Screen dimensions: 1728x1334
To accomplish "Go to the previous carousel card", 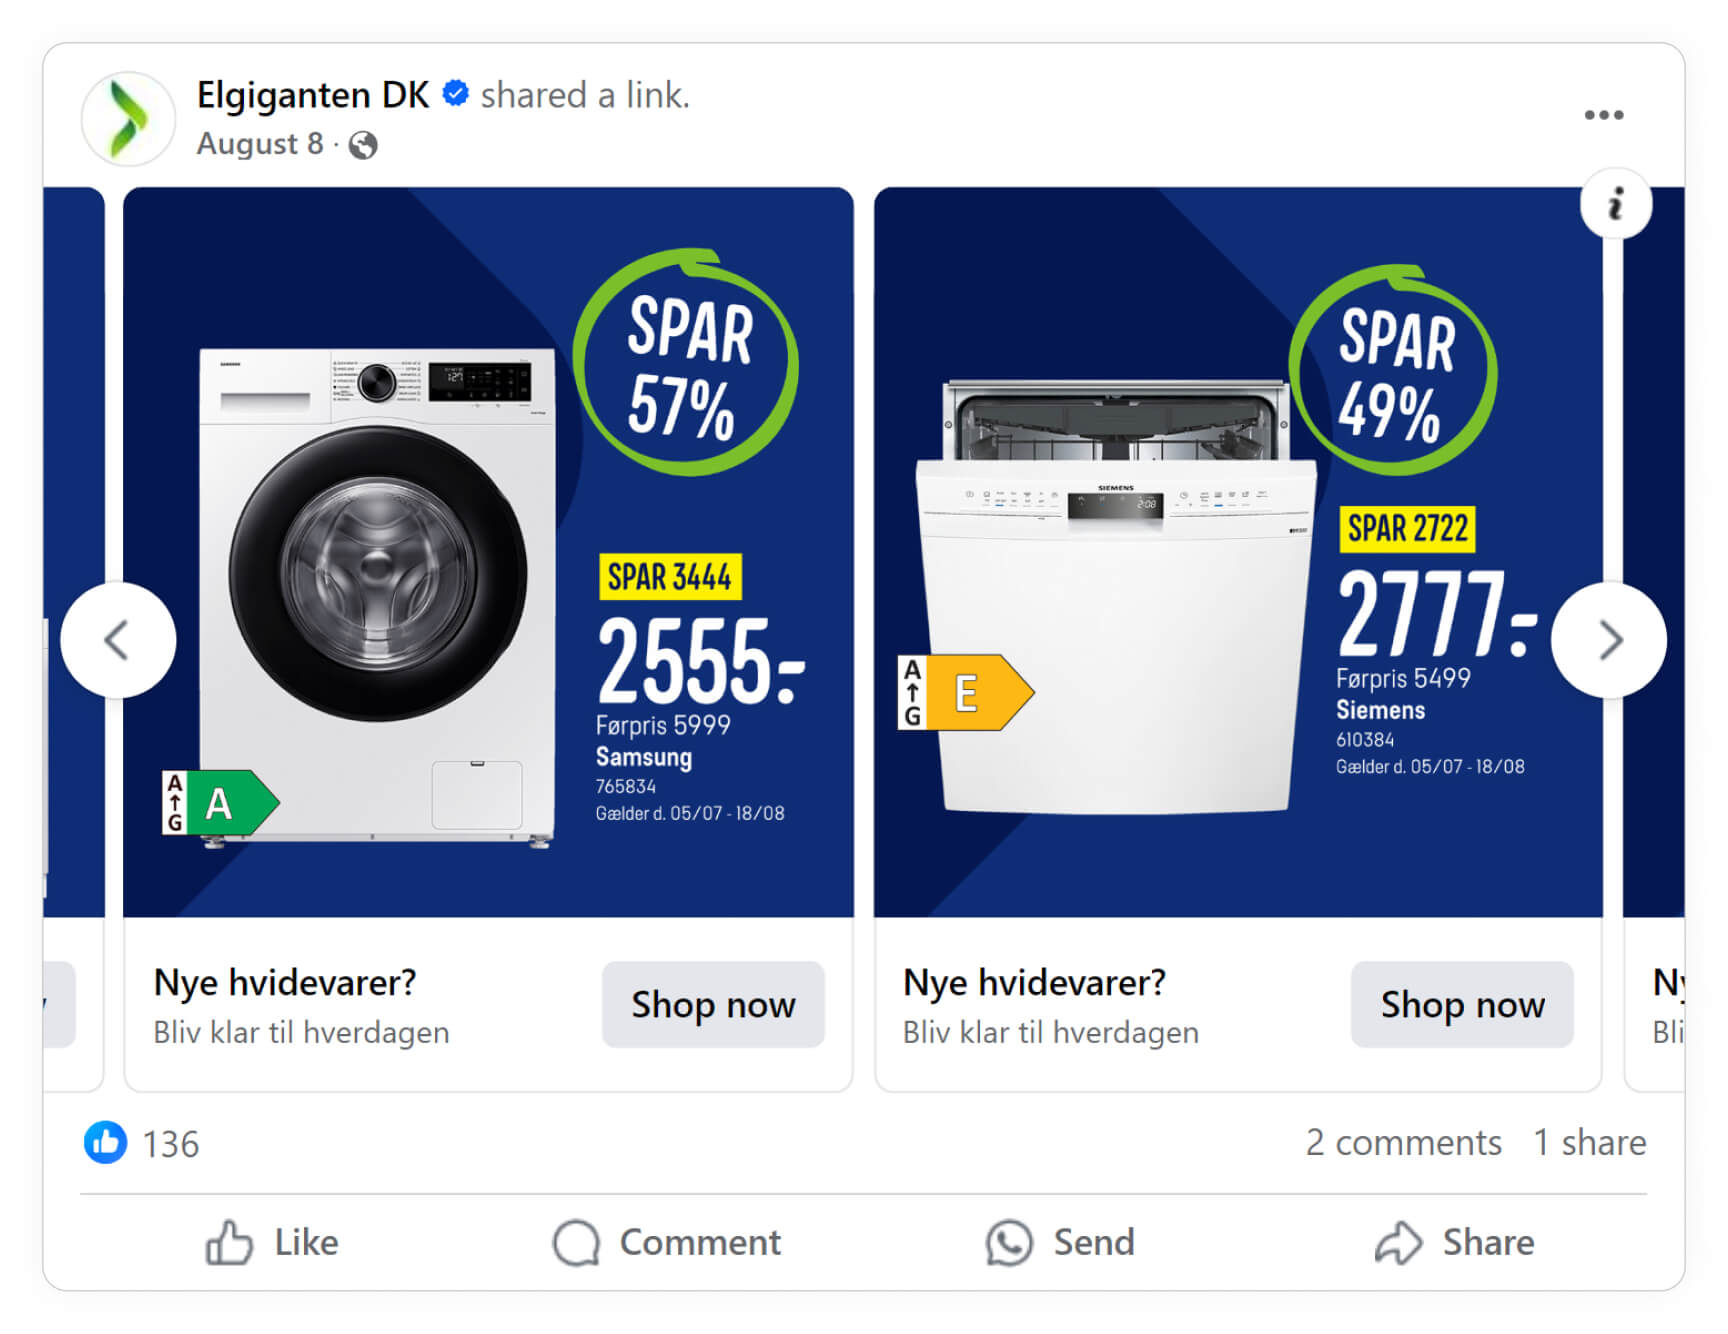I will click(118, 640).
